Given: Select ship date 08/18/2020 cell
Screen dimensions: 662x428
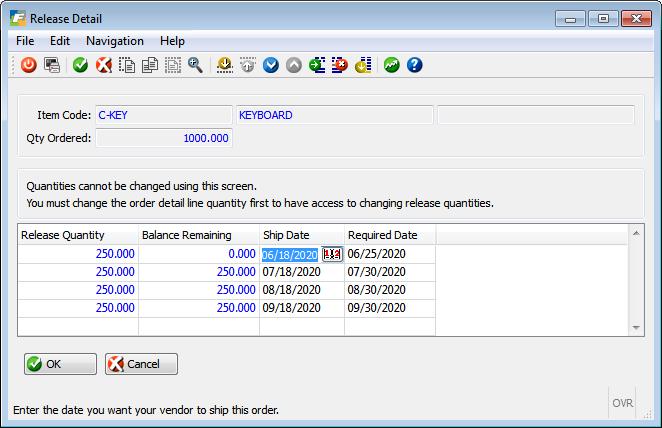Looking at the screenshot, I should click(x=302, y=290).
